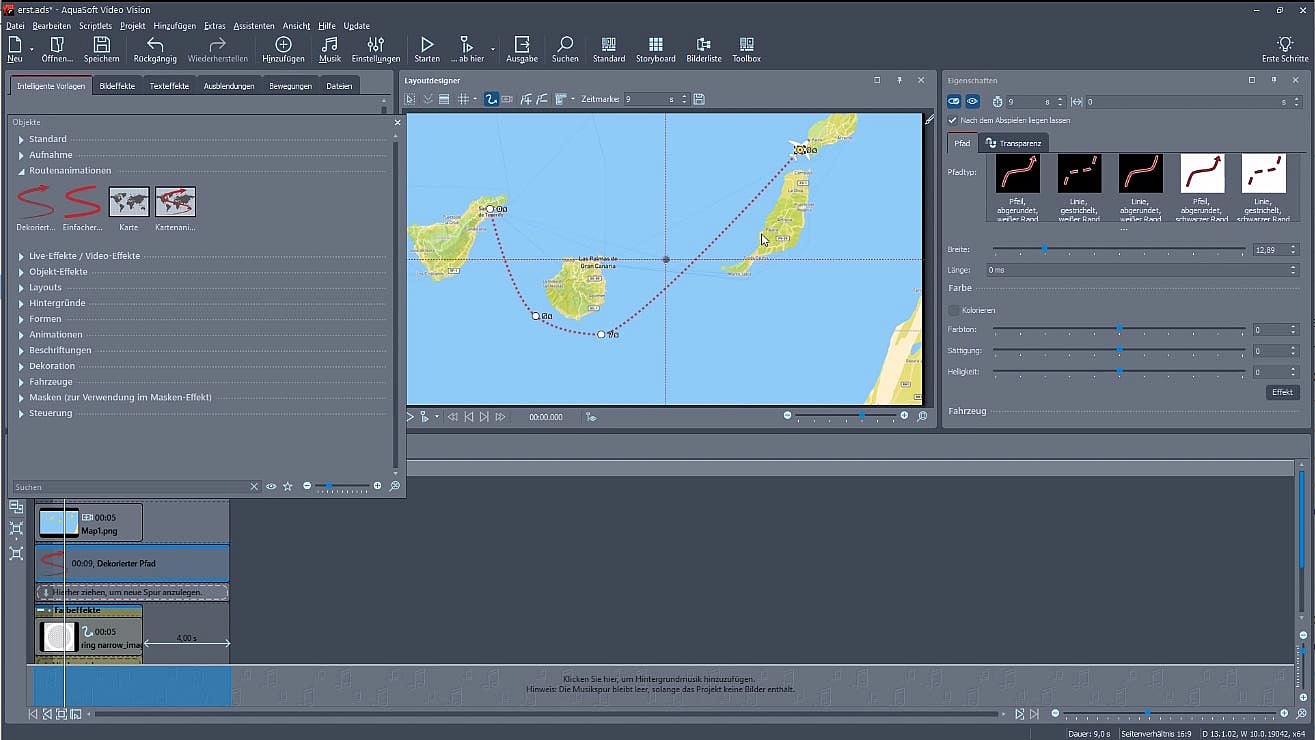Click the Speichern save icon
The height and width of the screenshot is (740, 1315).
tap(101, 45)
